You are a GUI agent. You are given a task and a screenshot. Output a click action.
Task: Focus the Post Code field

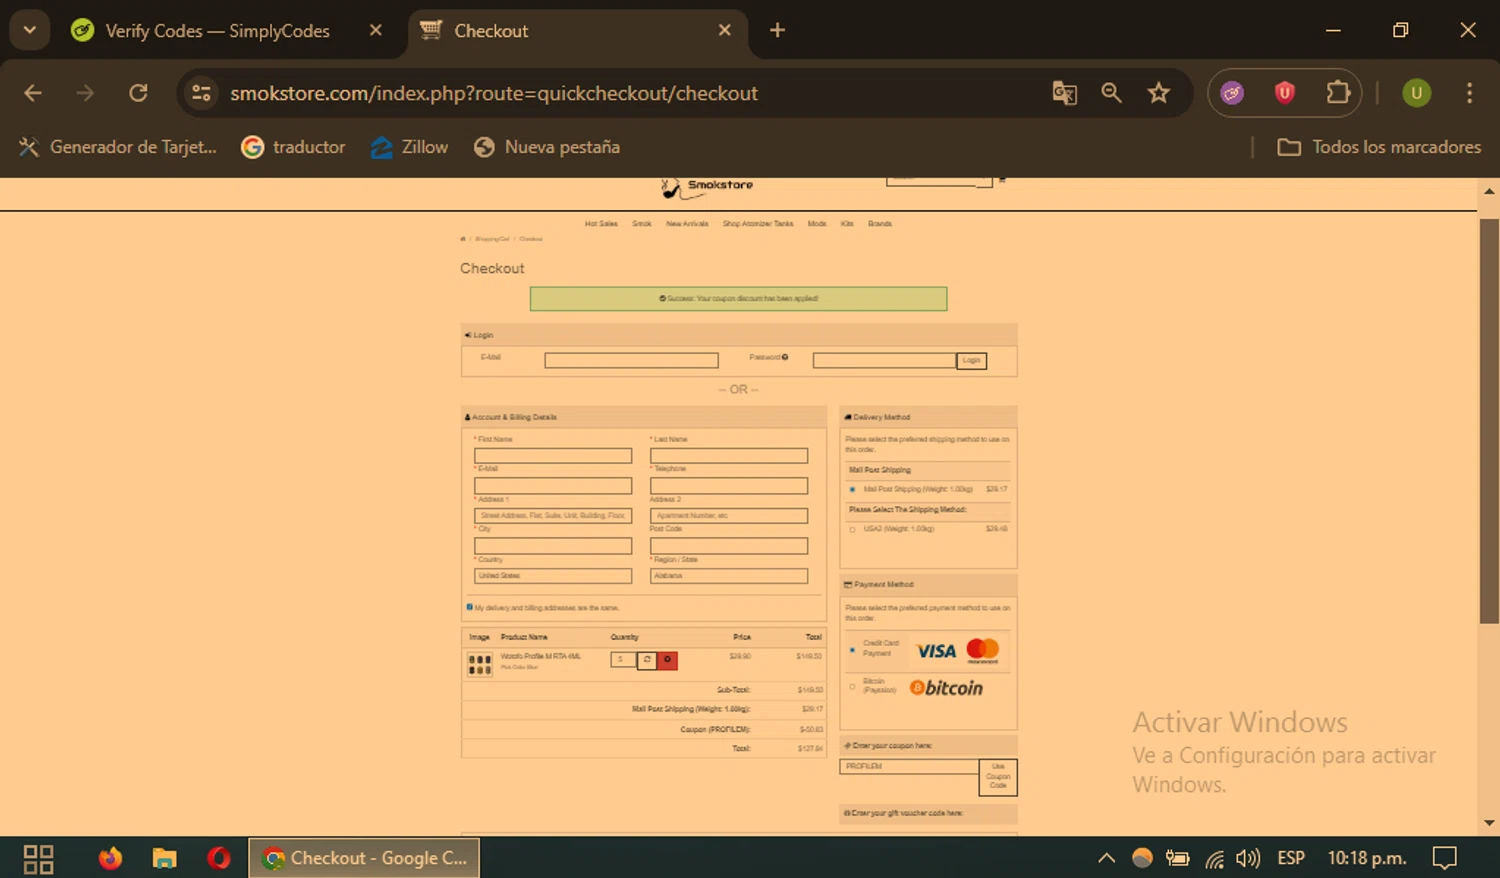[729, 546]
